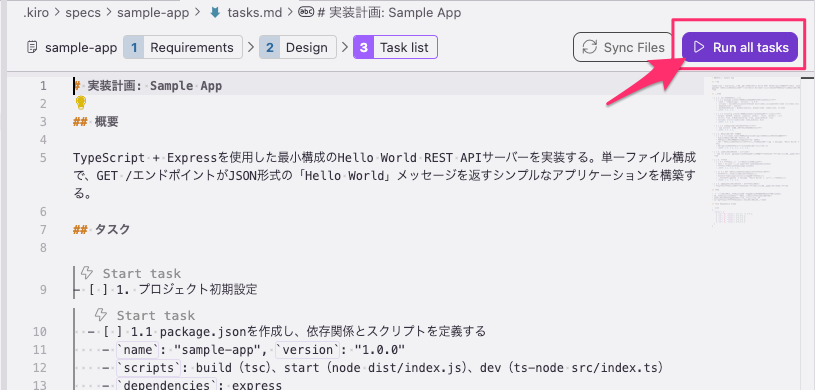
Task: Click the heading symbol icon in breadcrumb
Action: tap(305, 12)
